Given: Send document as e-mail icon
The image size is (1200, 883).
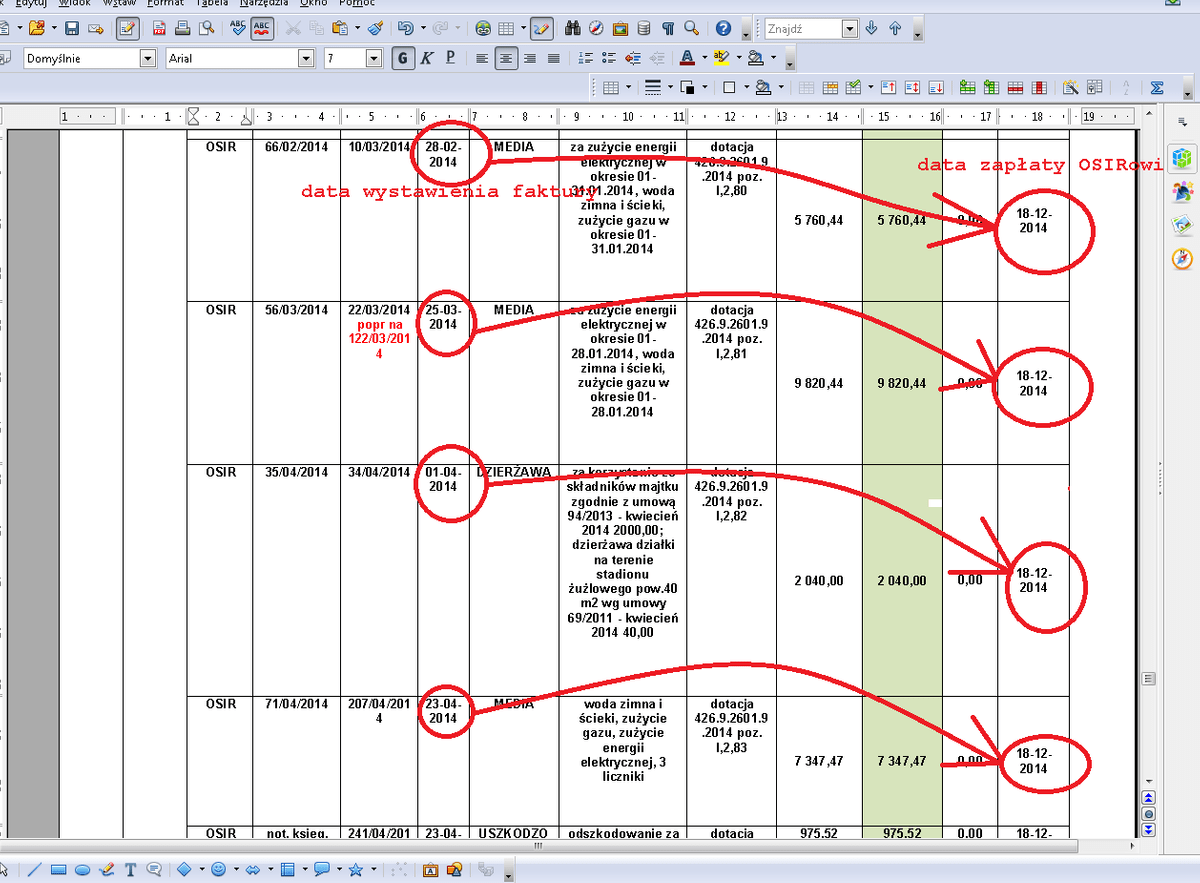Looking at the screenshot, I should click(96, 28).
